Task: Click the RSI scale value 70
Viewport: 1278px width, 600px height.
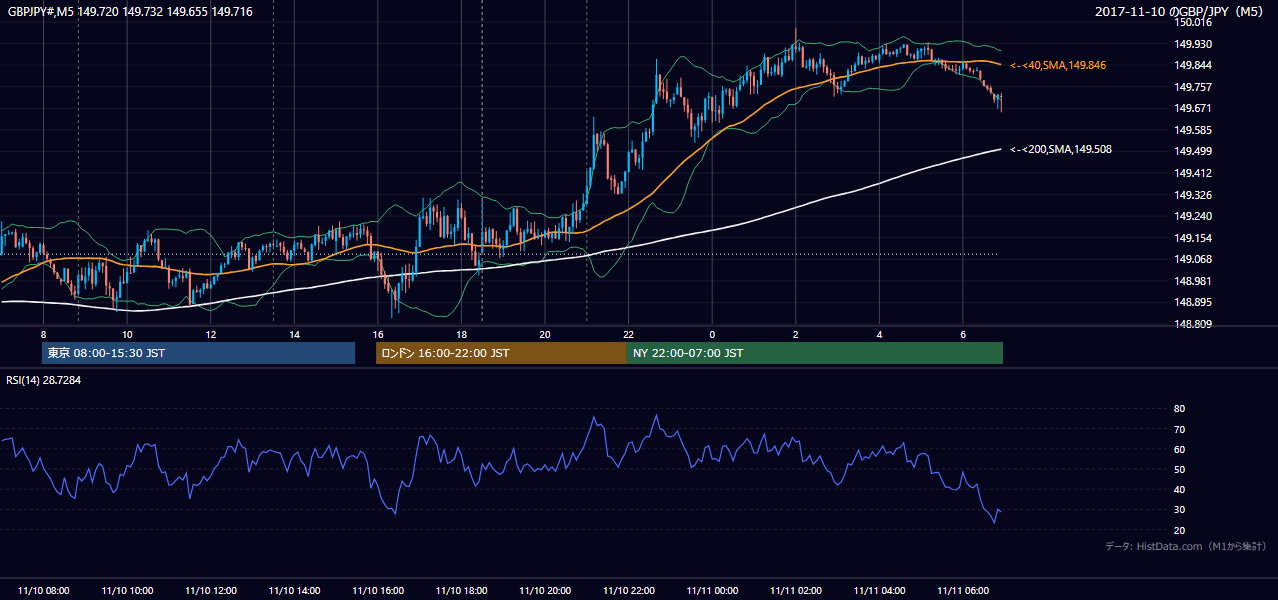Action: (x=1180, y=429)
